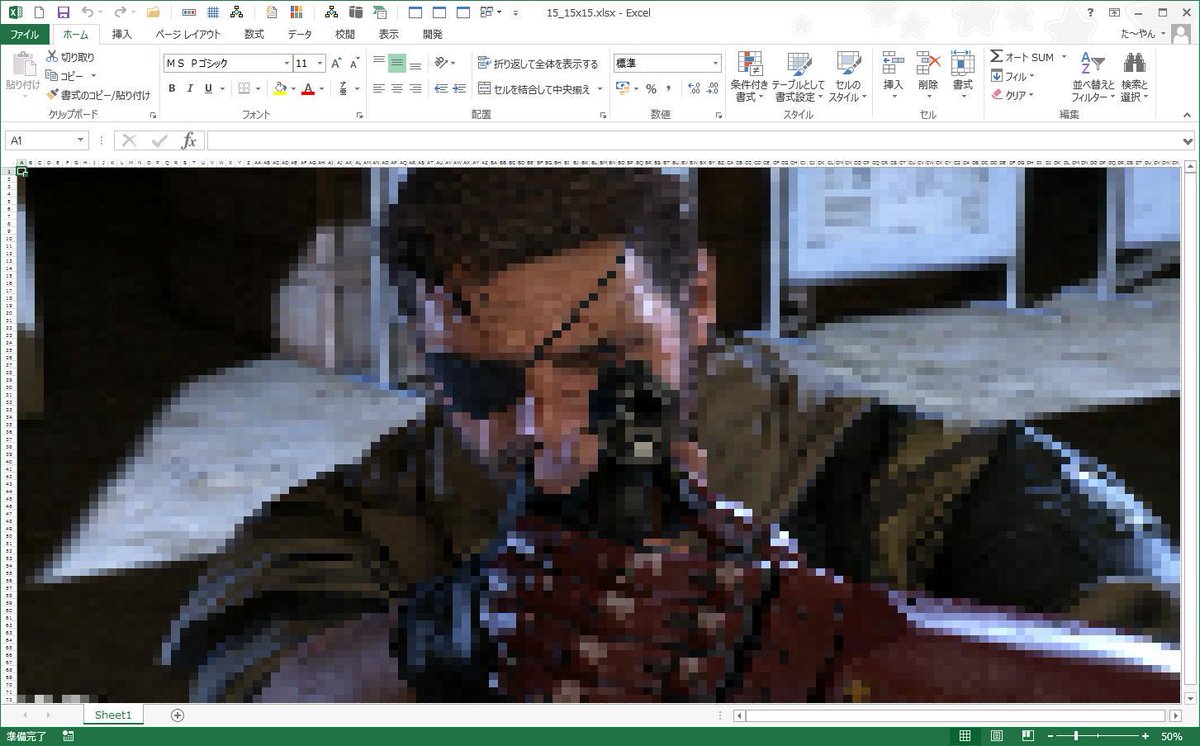Switch to the Data (データ) tab
This screenshot has height=746, width=1200.
pos(300,34)
